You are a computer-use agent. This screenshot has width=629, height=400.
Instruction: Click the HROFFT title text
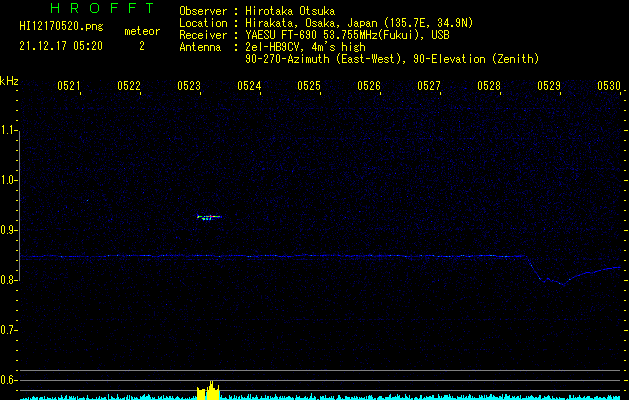(102, 8)
